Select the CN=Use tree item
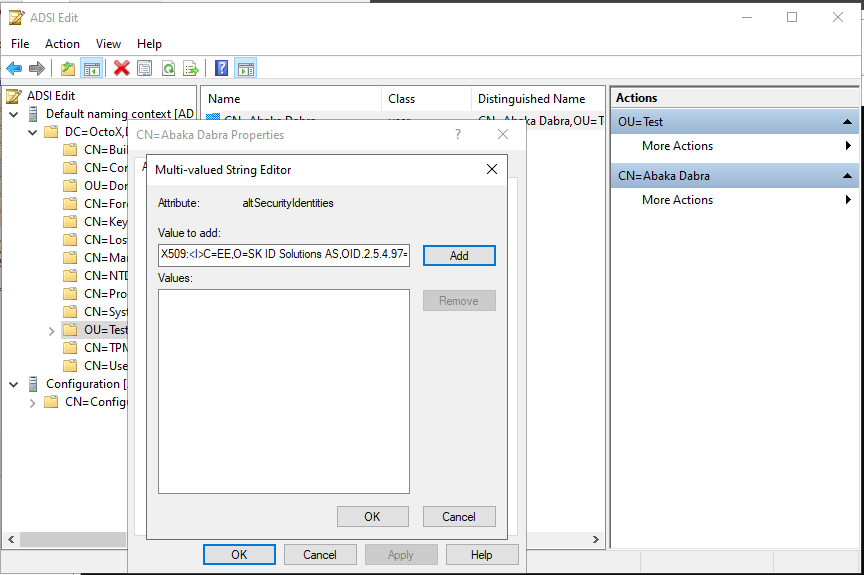Screen dimensions: 864x575 106,366
